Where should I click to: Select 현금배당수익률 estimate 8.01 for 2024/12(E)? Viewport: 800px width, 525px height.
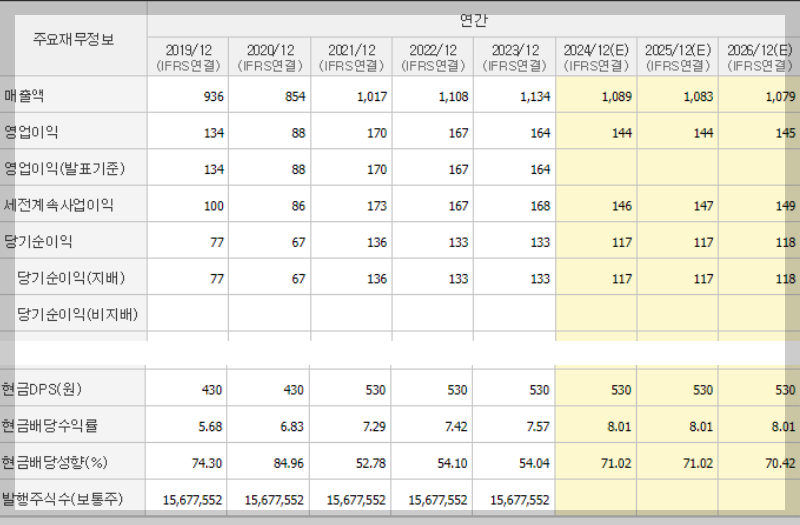coord(619,427)
